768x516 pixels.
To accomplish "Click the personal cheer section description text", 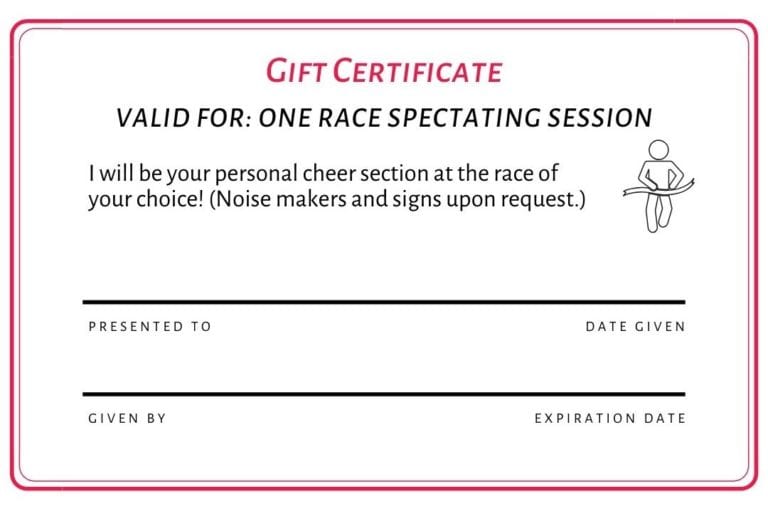I will [337, 187].
